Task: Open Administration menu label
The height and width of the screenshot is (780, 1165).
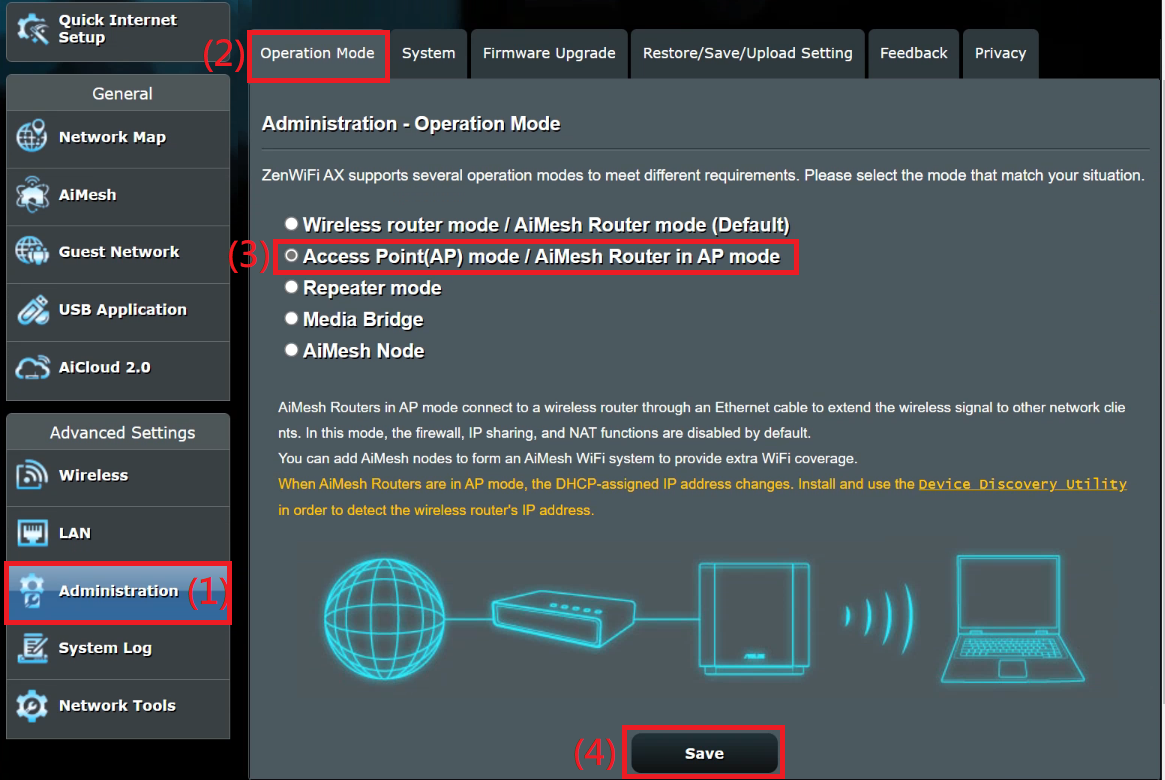Action: [119, 591]
